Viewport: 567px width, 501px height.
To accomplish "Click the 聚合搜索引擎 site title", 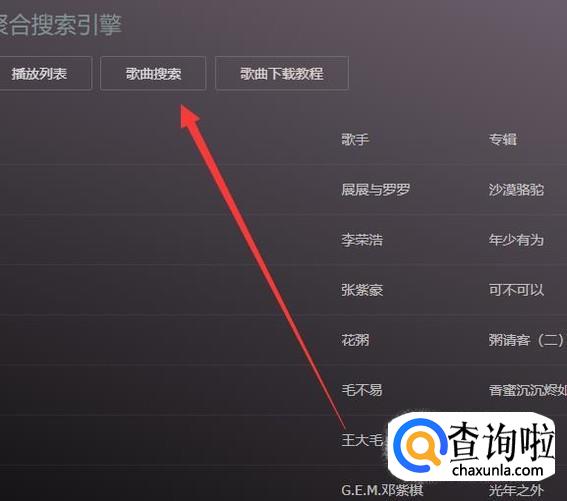I will (60, 25).
